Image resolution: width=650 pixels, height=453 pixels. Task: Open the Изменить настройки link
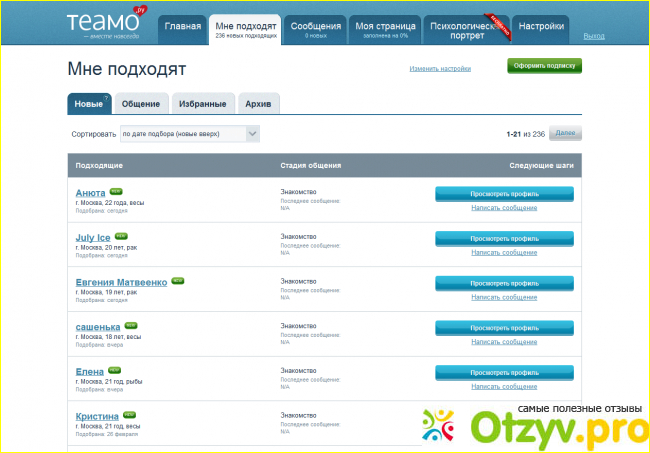(x=440, y=68)
